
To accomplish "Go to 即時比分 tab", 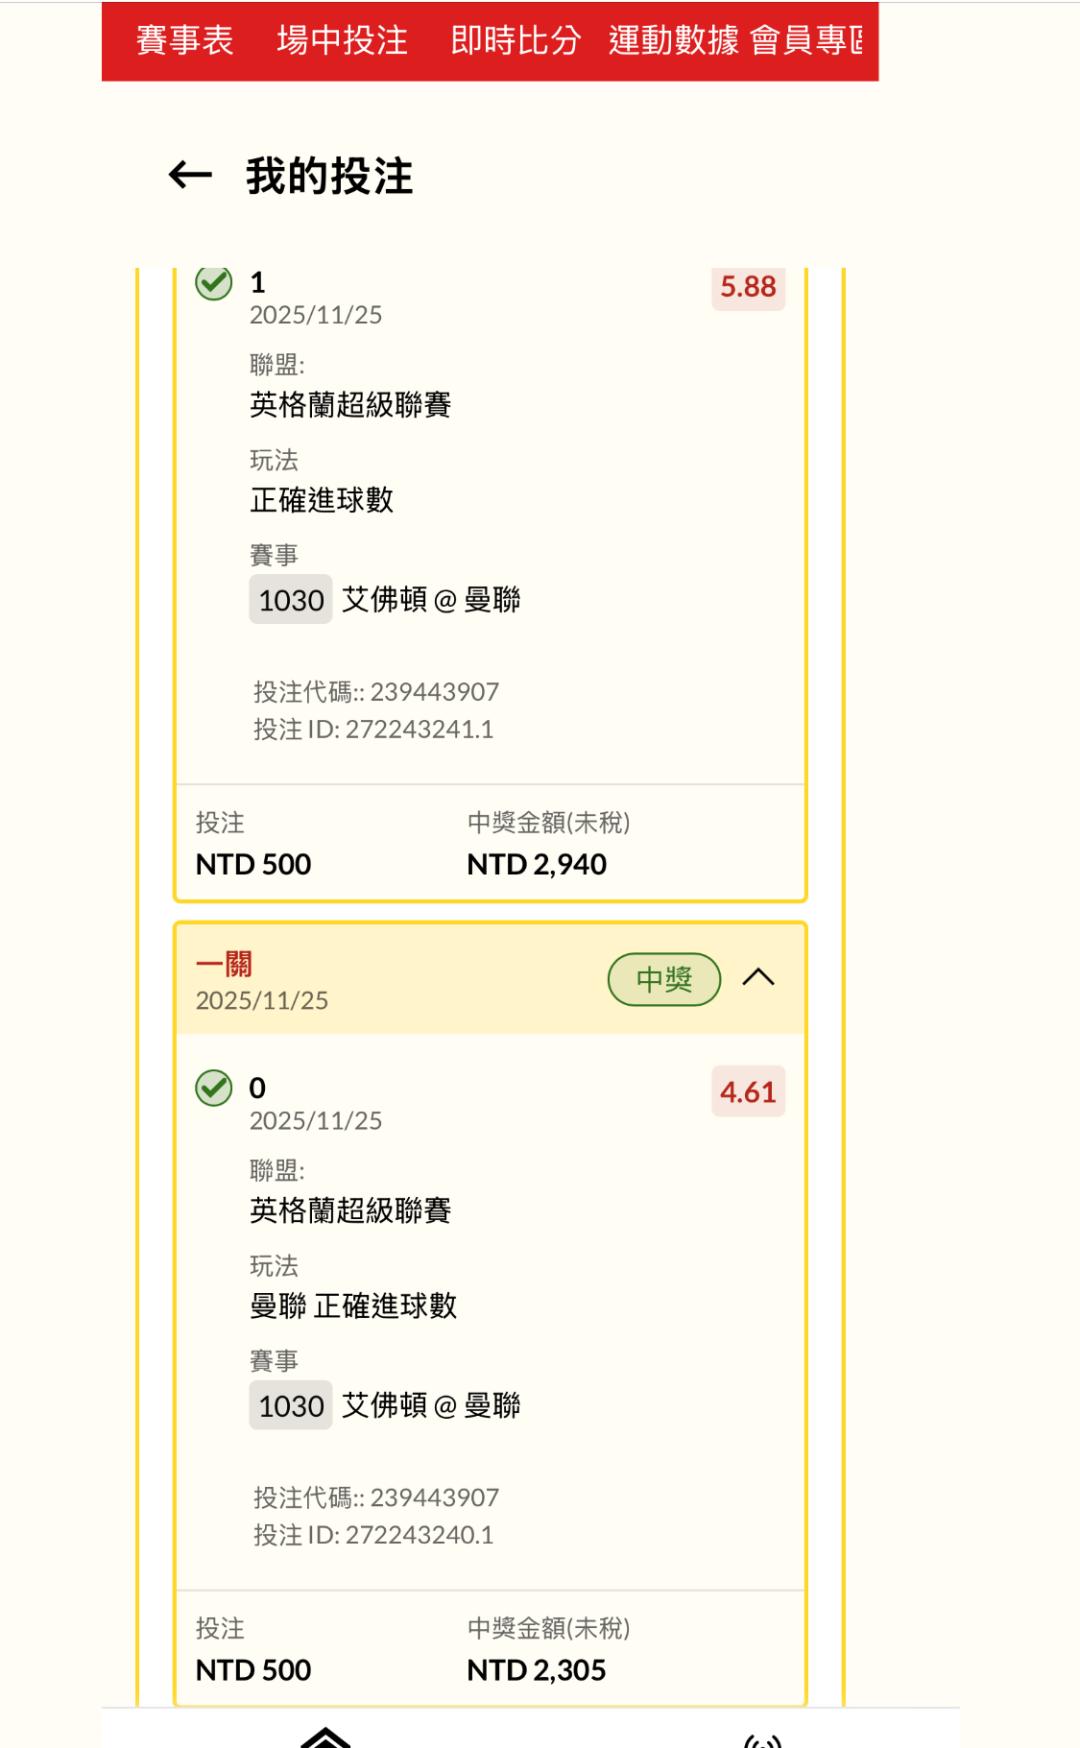I will tap(515, 41).
